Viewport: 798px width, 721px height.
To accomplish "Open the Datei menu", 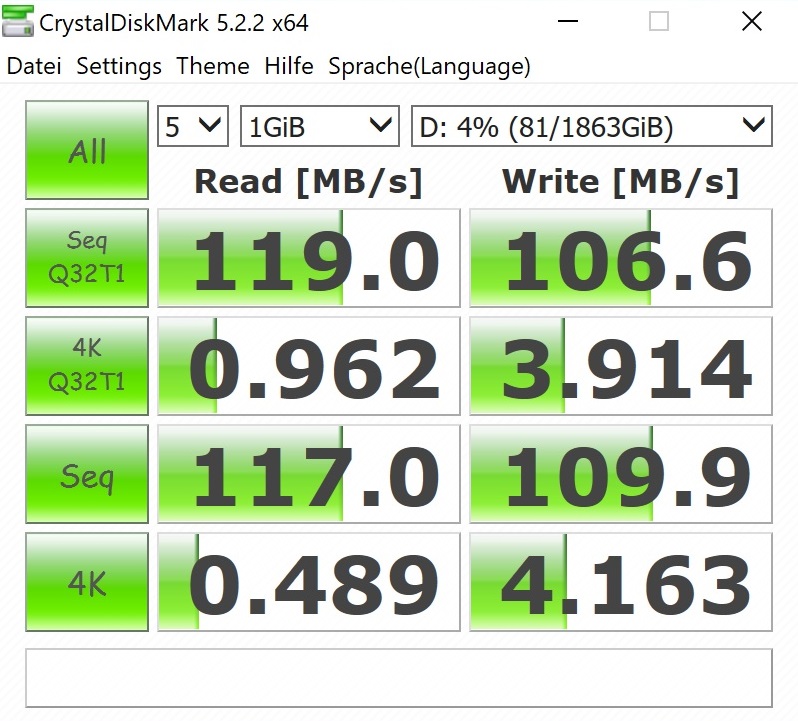I will pyautogui.click(x=34, y=67).
